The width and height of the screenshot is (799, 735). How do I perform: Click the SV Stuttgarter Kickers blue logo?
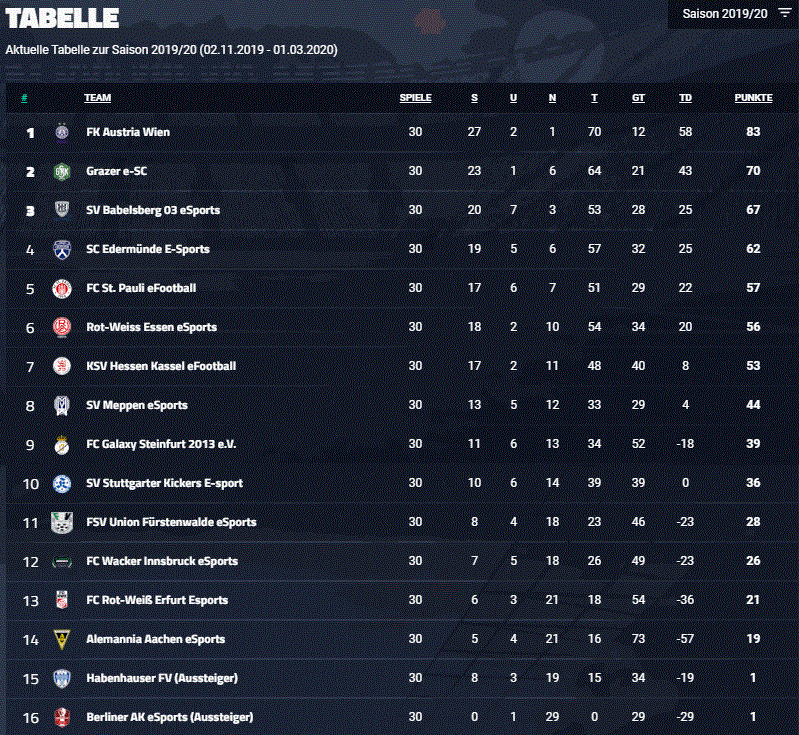pos(62,483)
